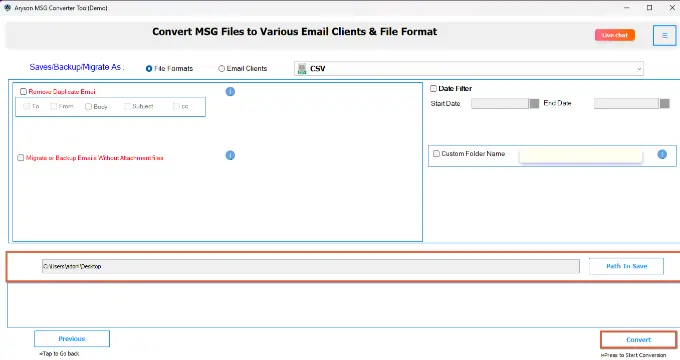Enable the Date Filter checkbox
This screenshot has height=360, width=680.
coord(433,88)
